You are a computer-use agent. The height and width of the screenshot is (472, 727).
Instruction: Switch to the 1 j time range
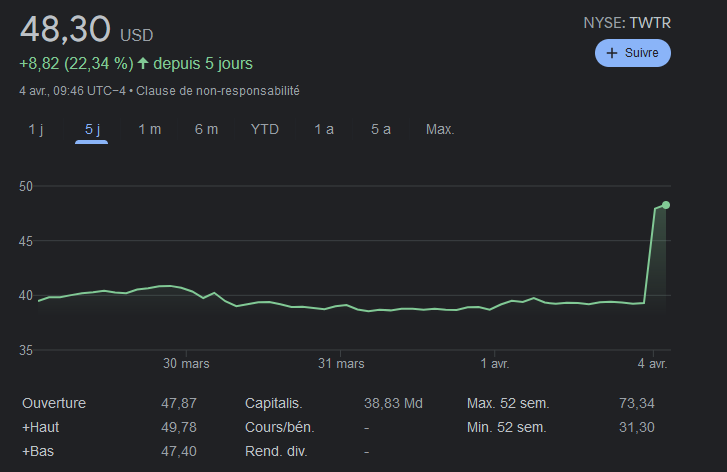coord(36,129)
